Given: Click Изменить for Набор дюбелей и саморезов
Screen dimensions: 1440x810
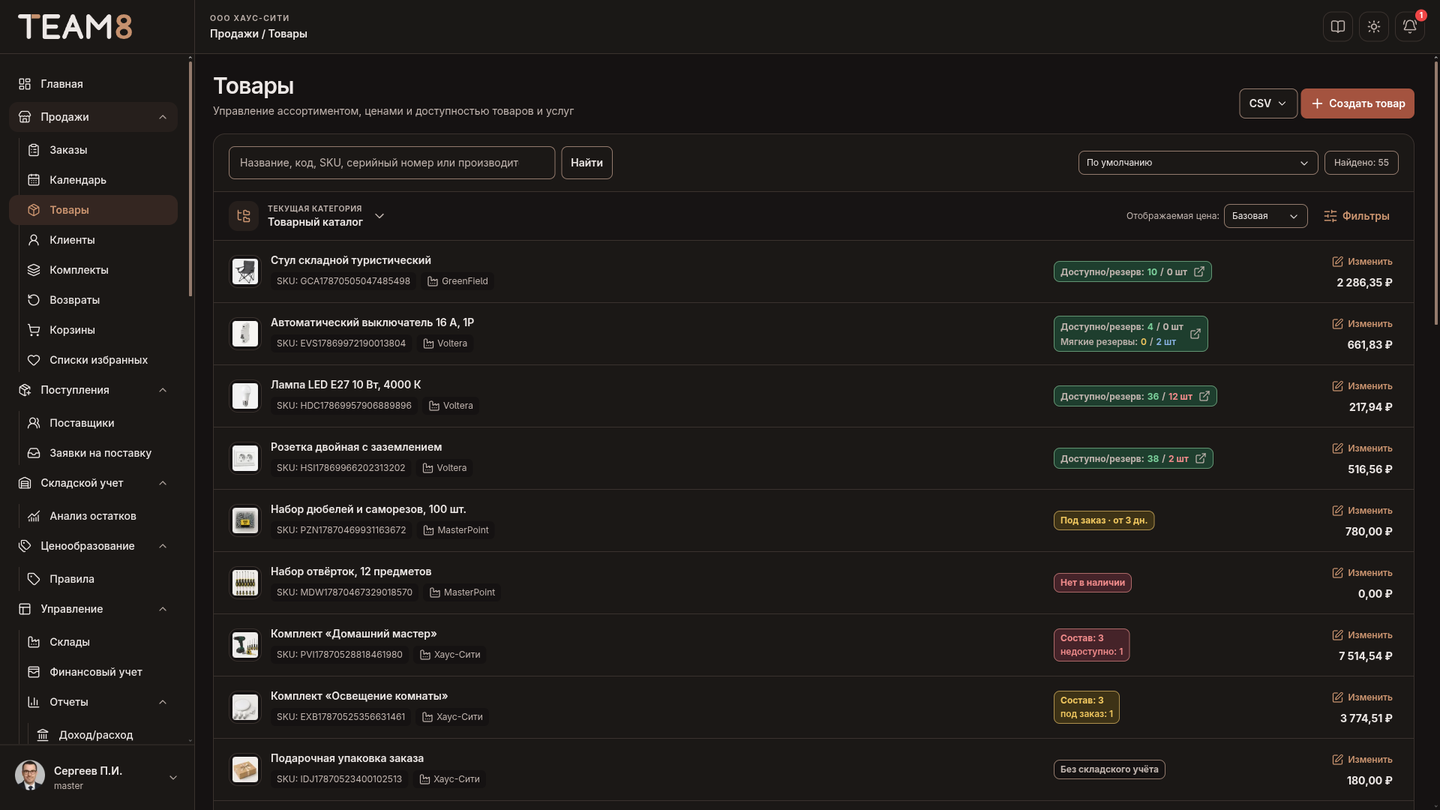Looking at the screenshot, I should coord(1362,511).
